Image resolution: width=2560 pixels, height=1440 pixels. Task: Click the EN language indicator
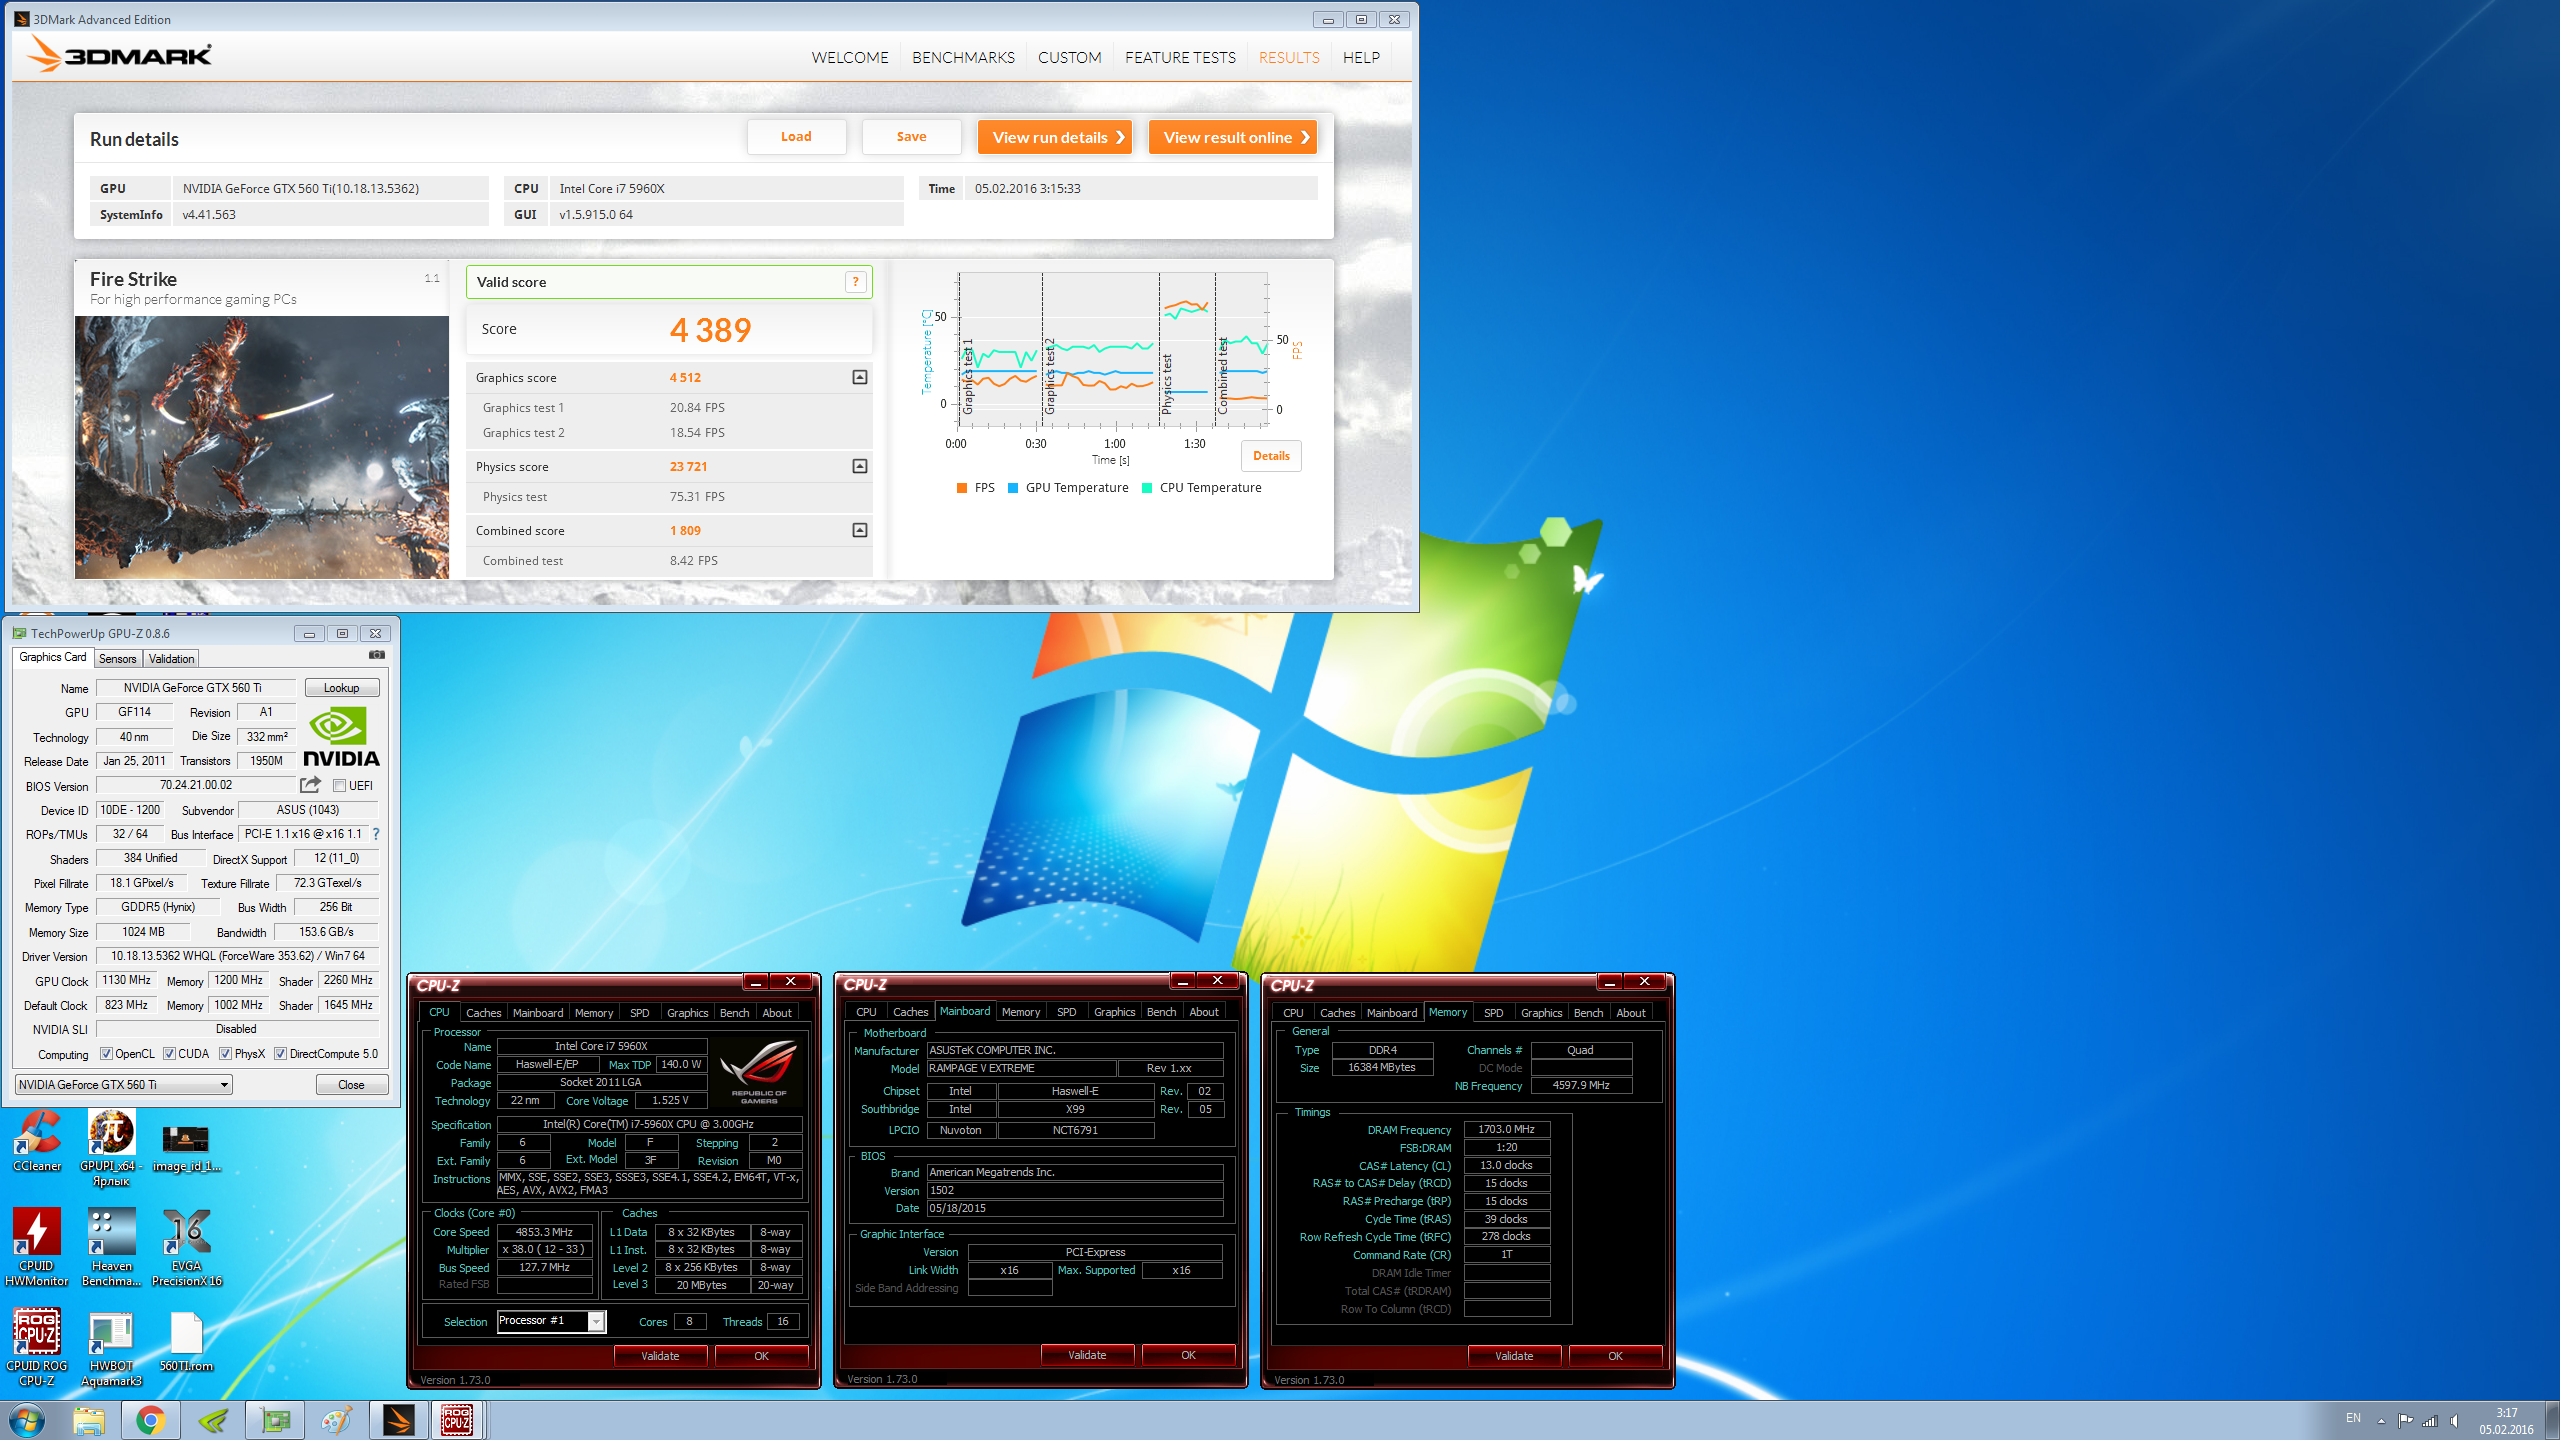click(2353, 1418)
